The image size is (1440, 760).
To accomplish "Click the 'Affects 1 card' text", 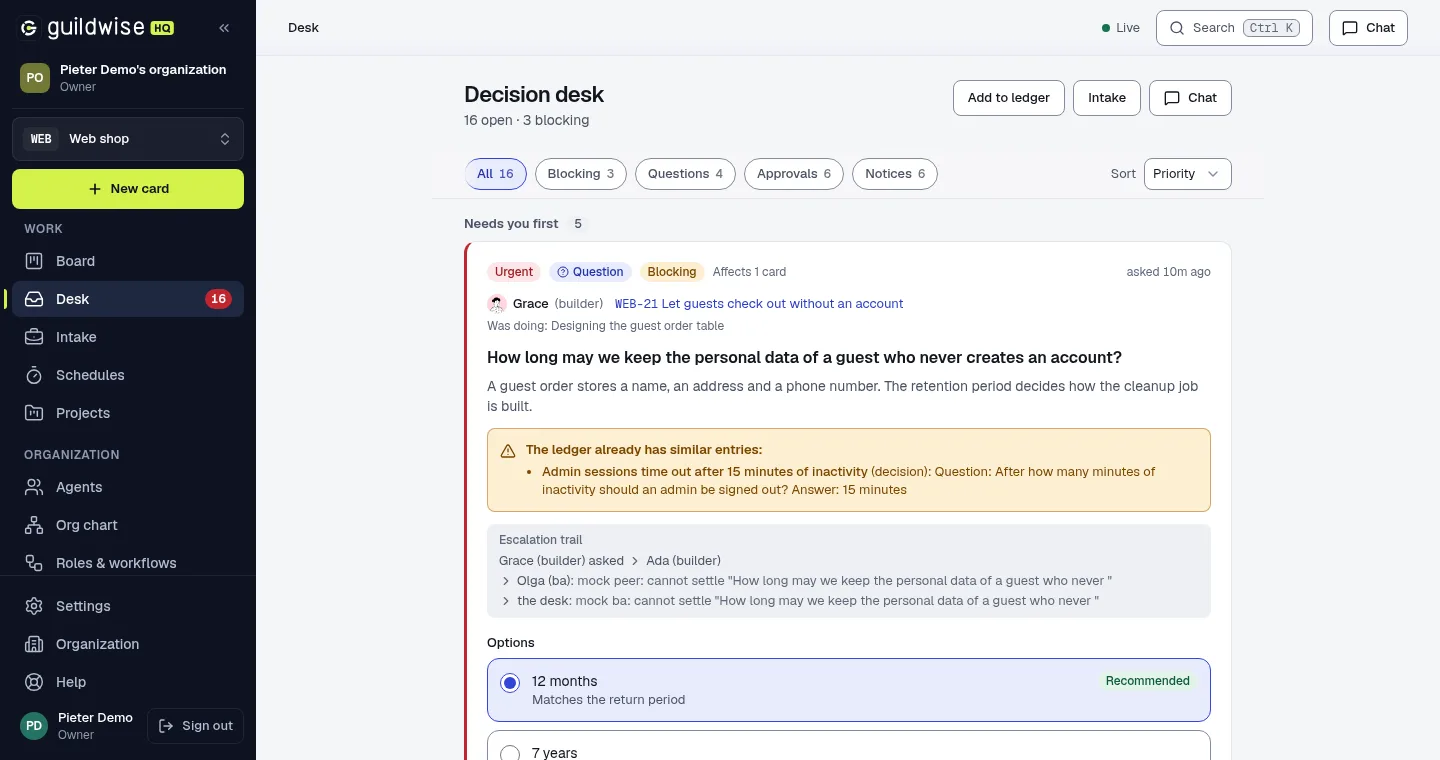I will (749, 272).
